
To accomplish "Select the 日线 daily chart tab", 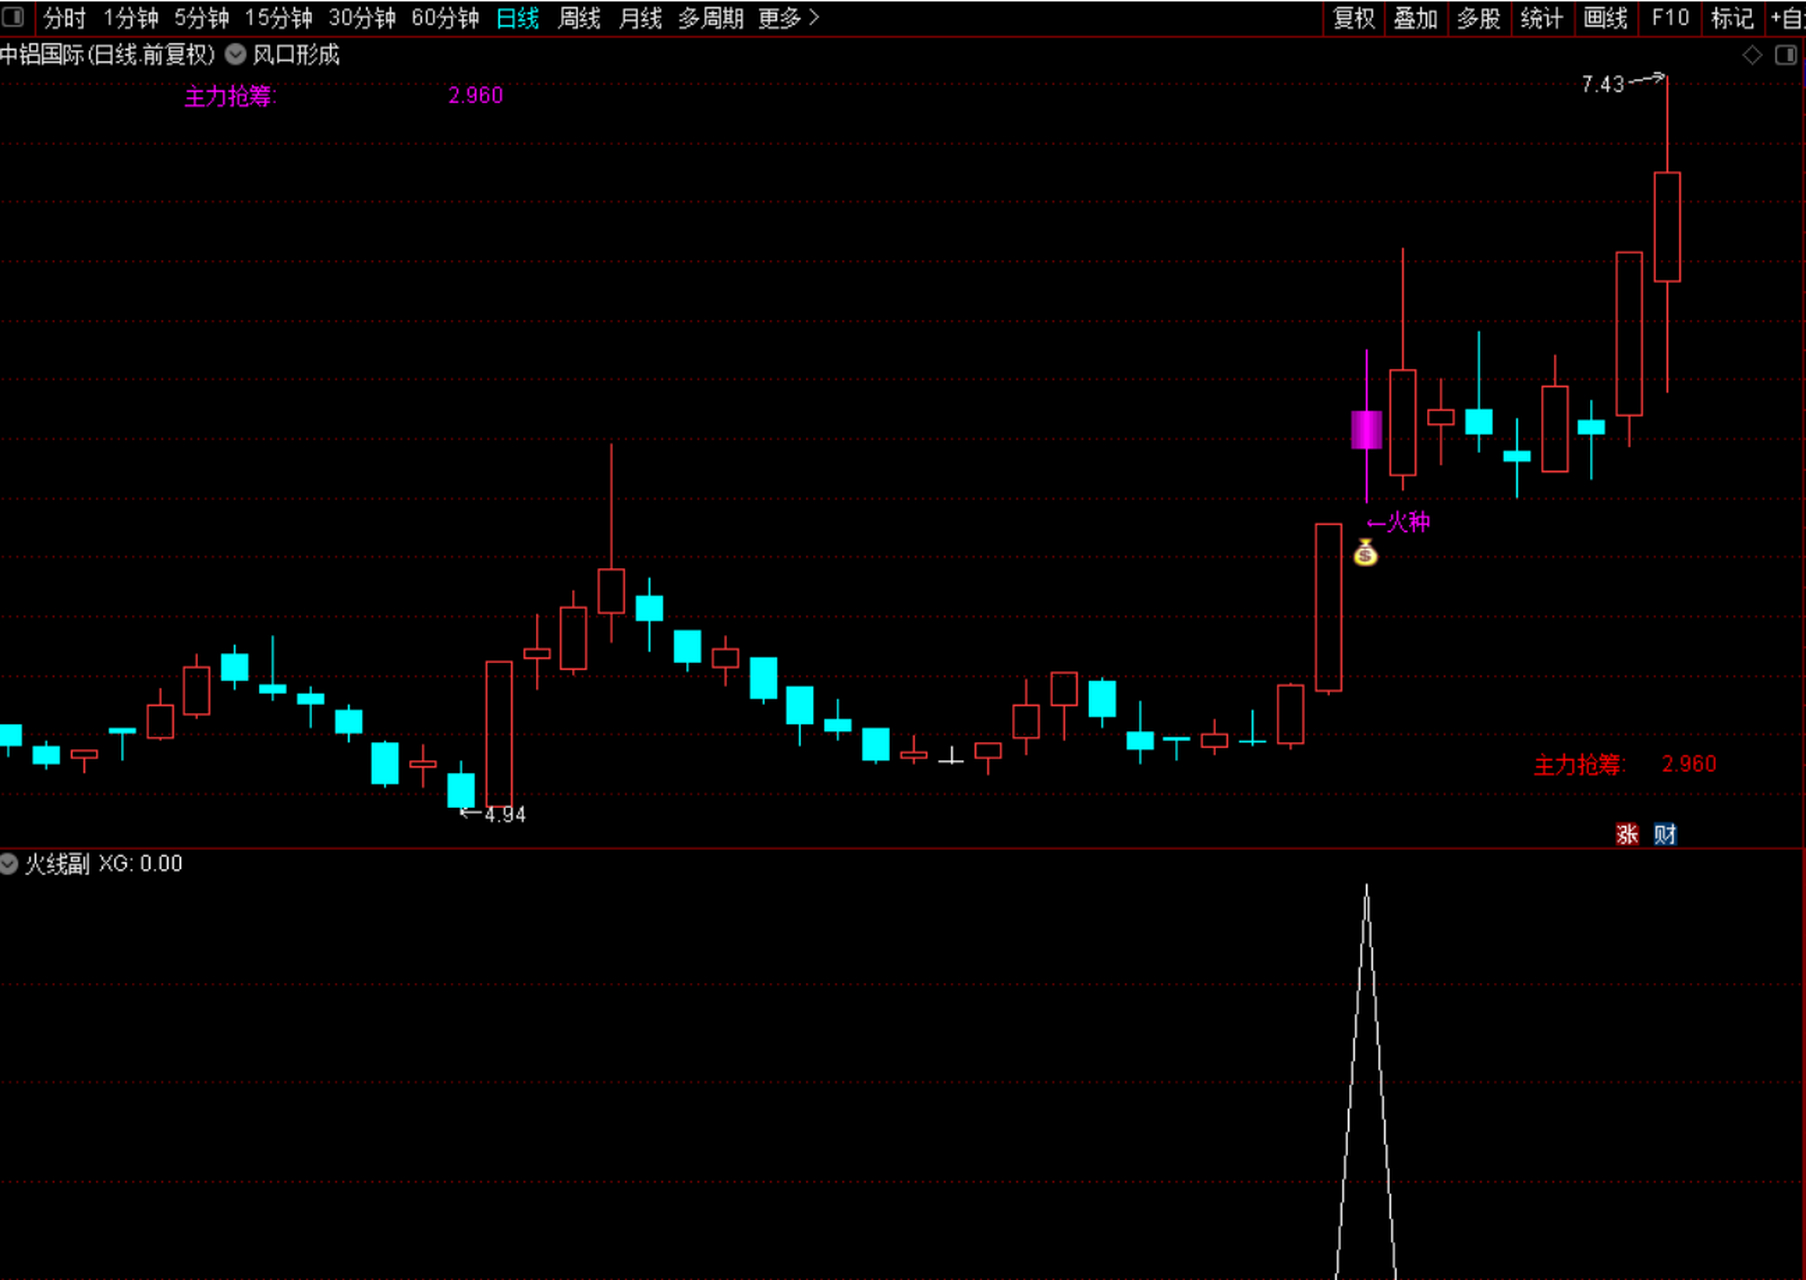I will (x=518, y=18).
